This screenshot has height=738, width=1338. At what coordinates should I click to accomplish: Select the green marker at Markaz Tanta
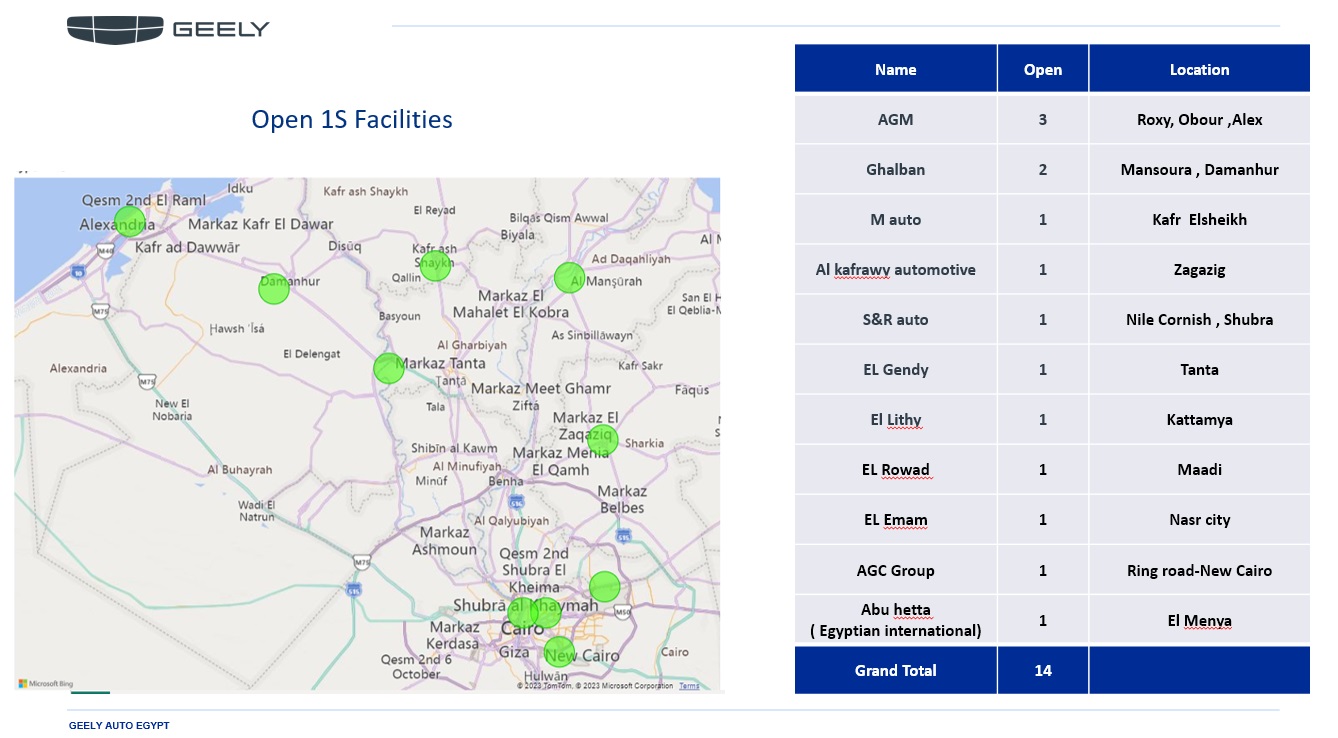pos(389,368)
